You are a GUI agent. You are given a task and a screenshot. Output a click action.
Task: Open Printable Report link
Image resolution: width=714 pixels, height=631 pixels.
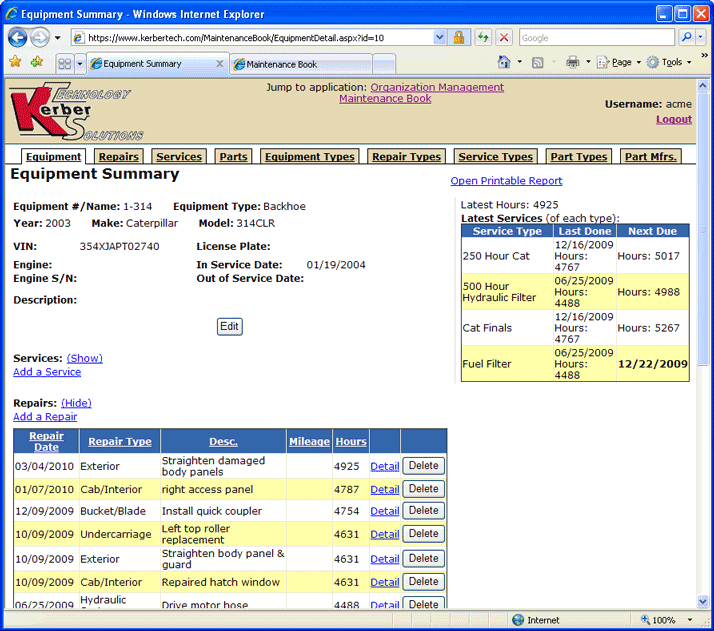pos(506,181)
